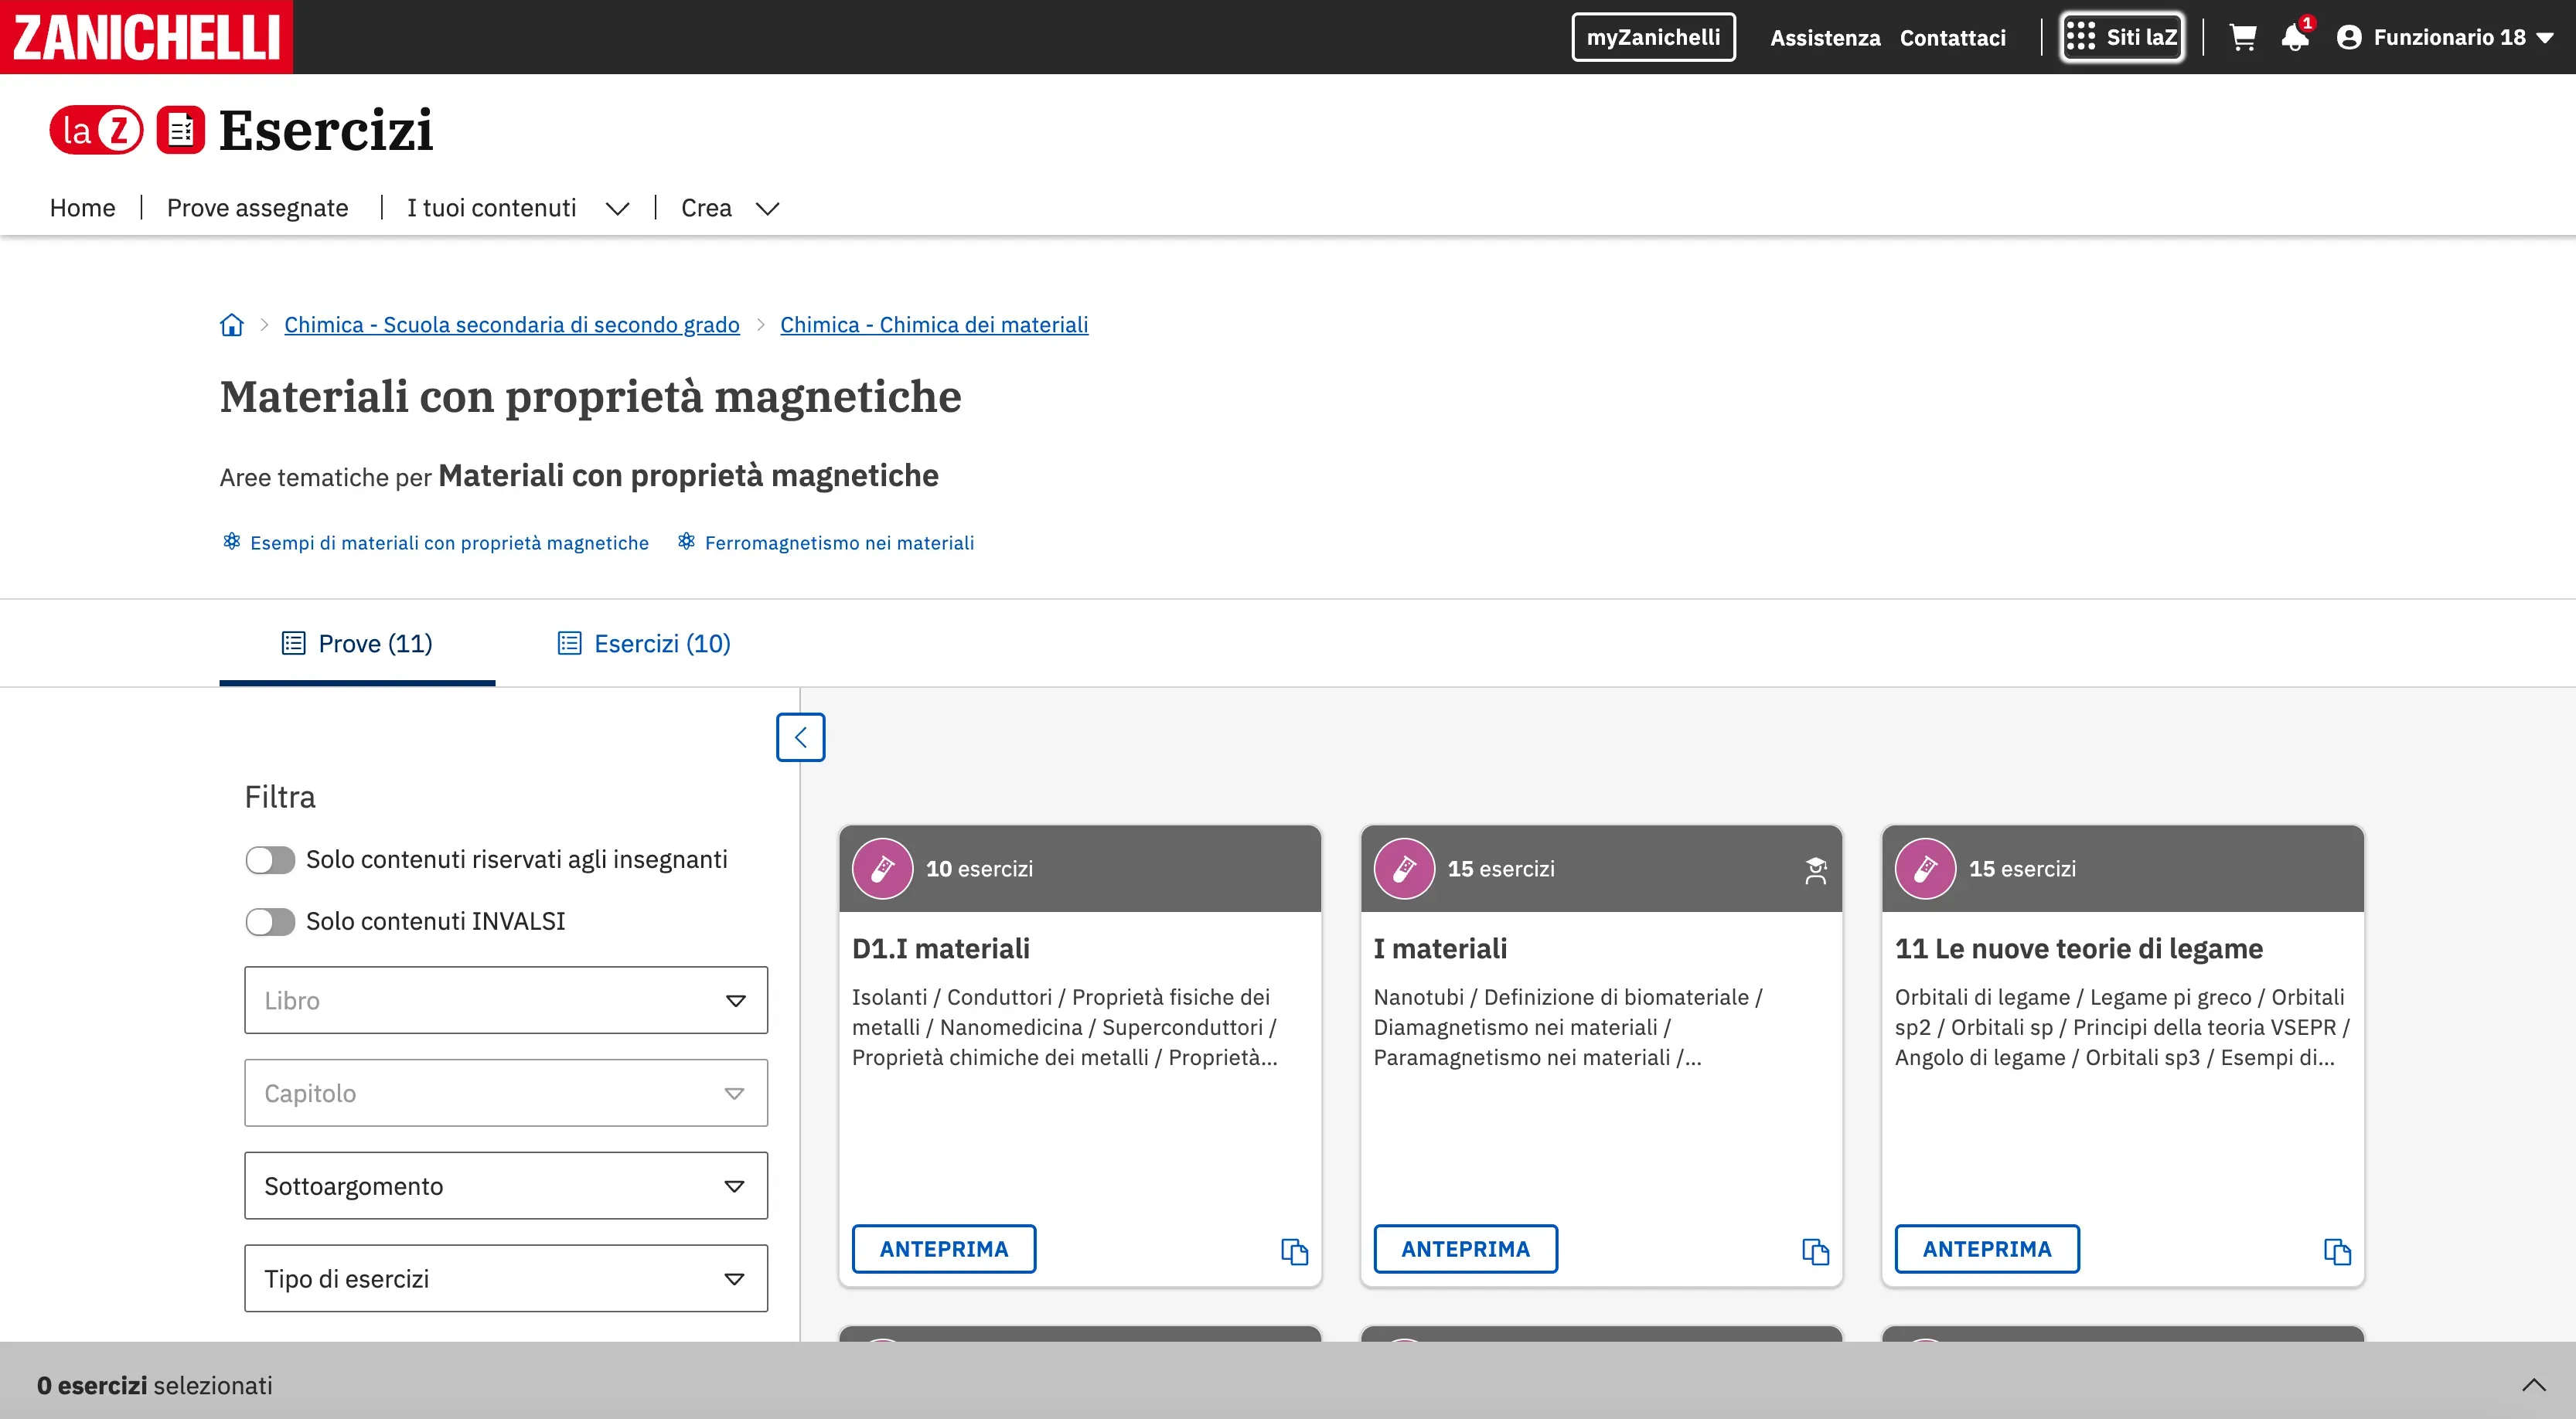Image resolution: width=2576 pixels, height=1419 pixels.
Task: Open Ferromagnetismo nei materiali topic
Action: pyautogui.click(x=826, y=543)
